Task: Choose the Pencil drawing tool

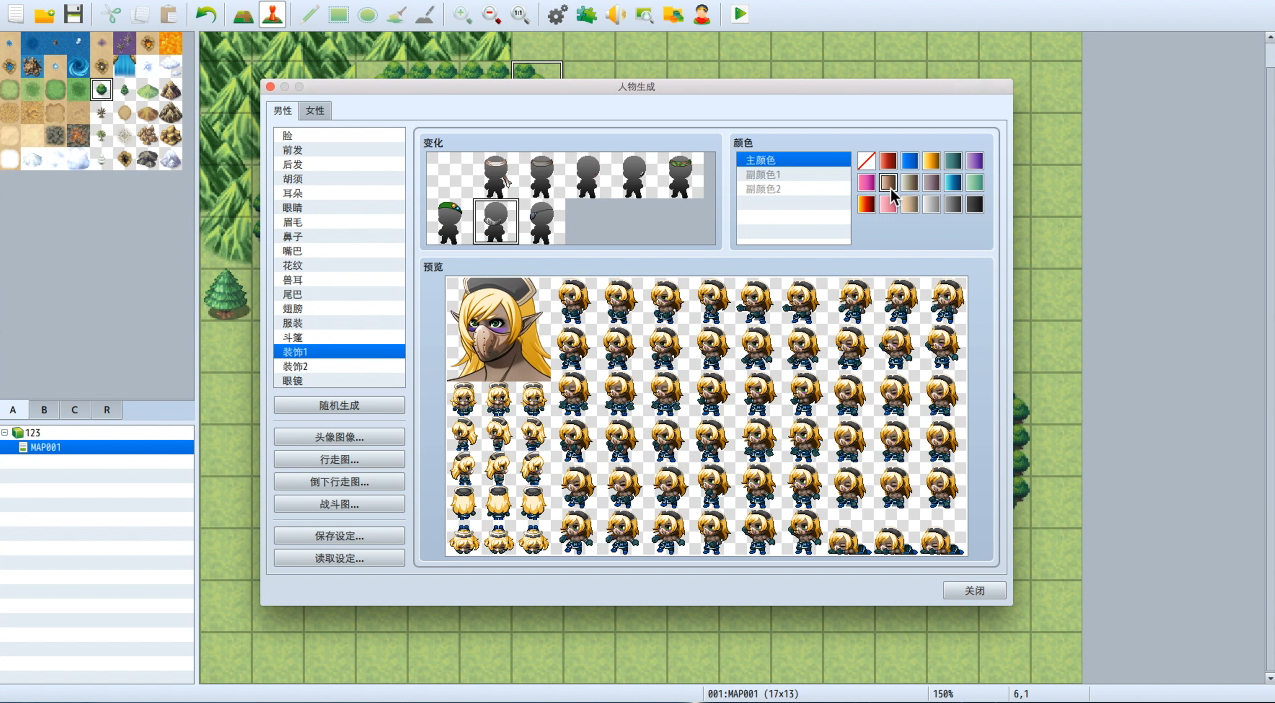Action: 309,14
